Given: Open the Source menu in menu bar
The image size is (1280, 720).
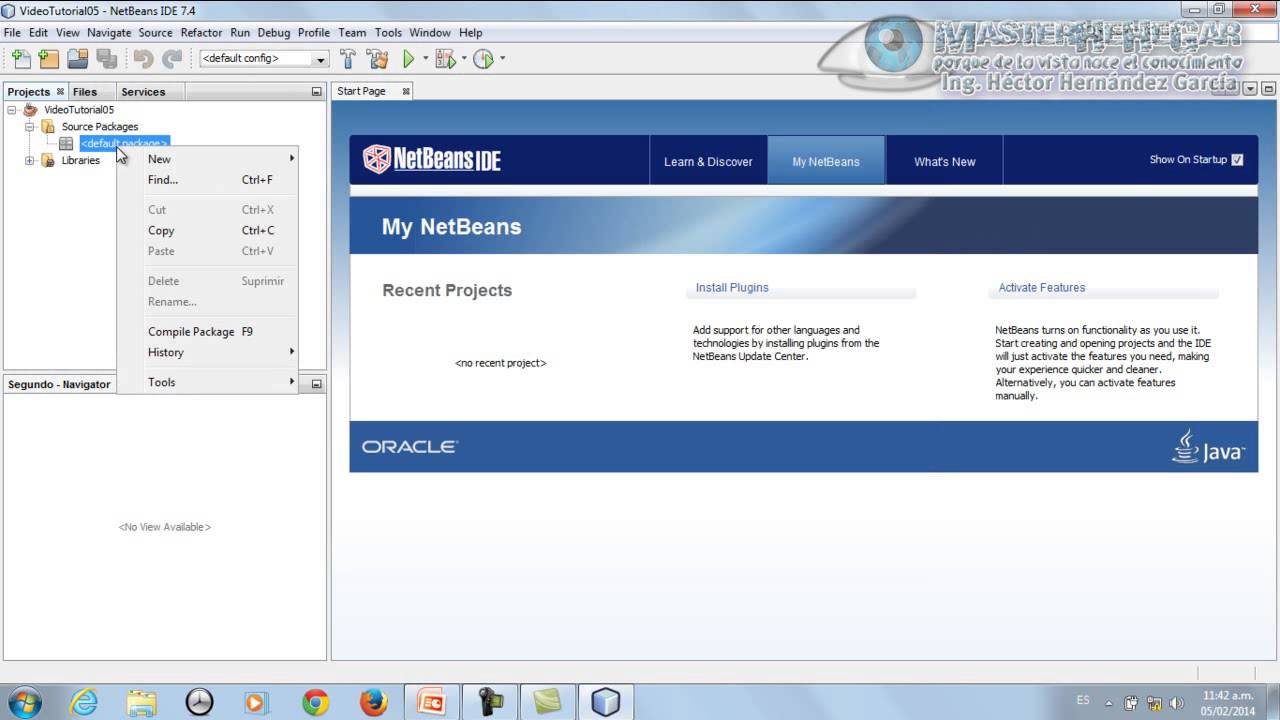Looking at the screenshot, I should (155, 32).
